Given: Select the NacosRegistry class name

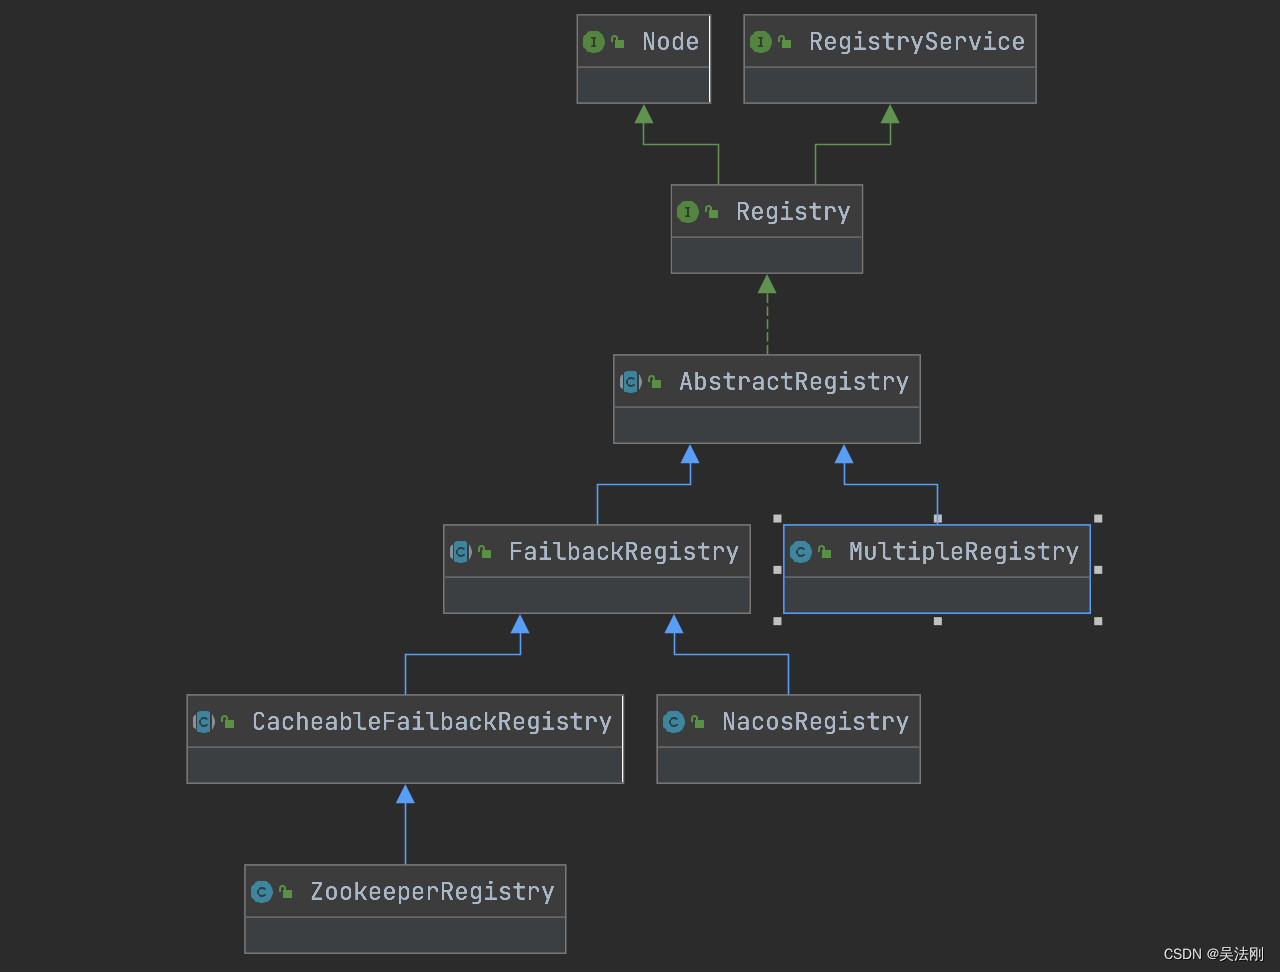Looking at the screenshot, I should 816,722.
